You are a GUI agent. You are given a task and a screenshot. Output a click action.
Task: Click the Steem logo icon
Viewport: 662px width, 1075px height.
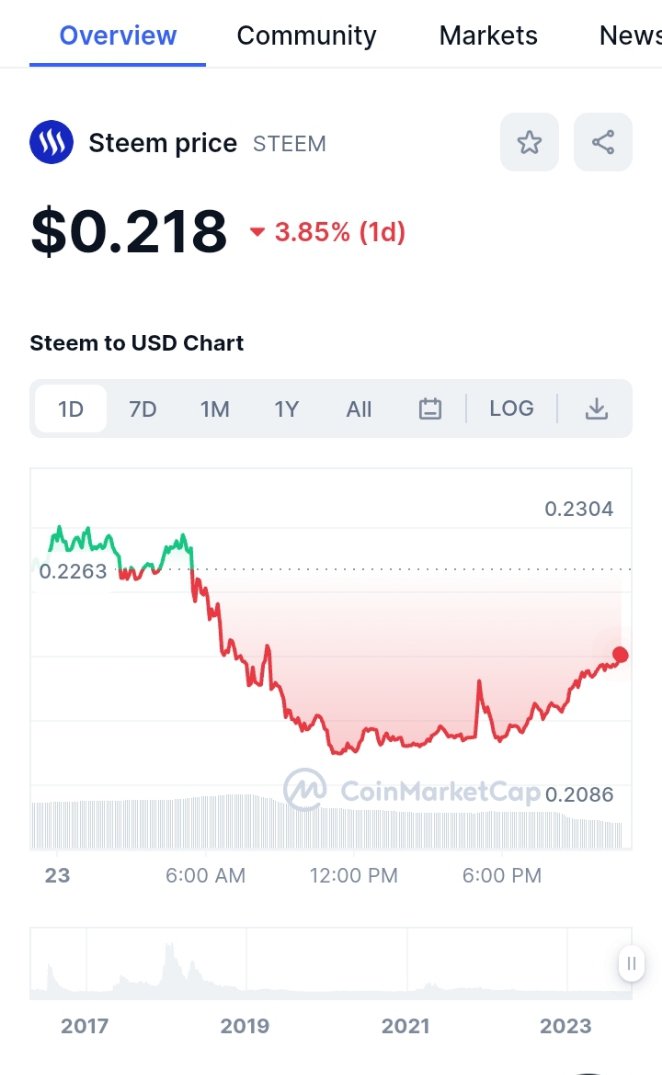point(51,143)
